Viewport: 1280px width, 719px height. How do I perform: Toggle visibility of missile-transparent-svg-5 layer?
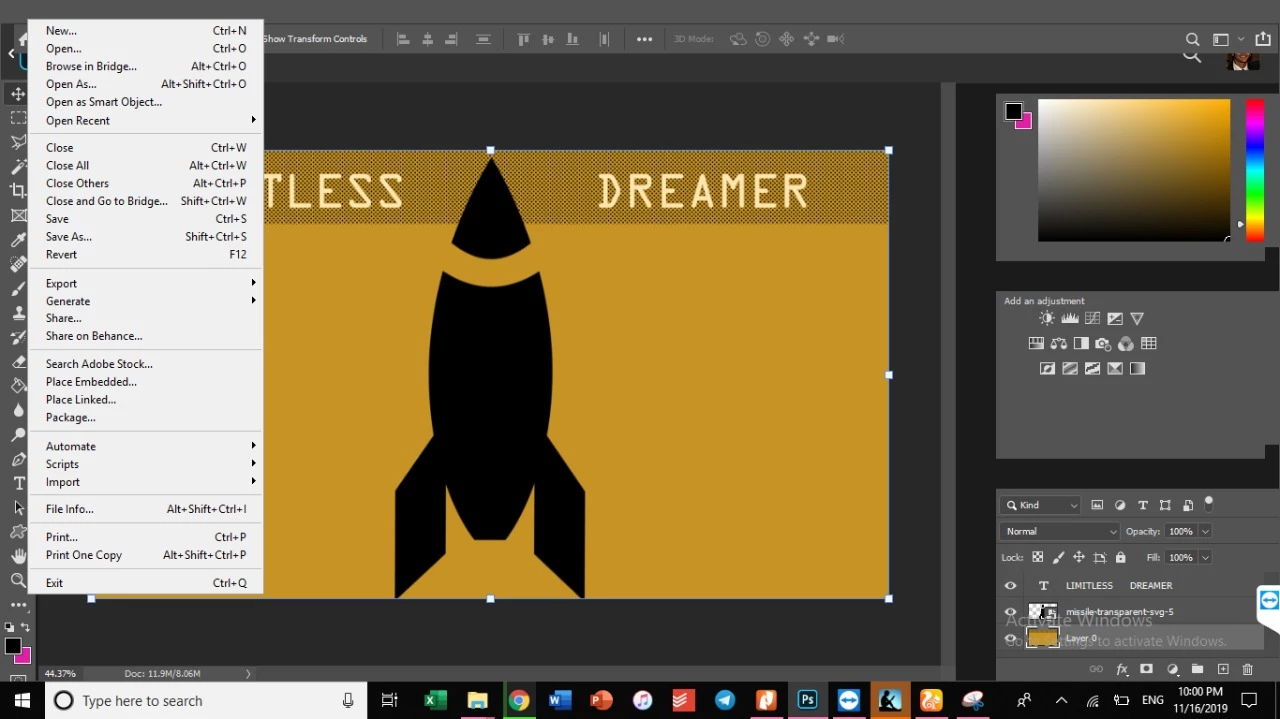(1010, 612)
